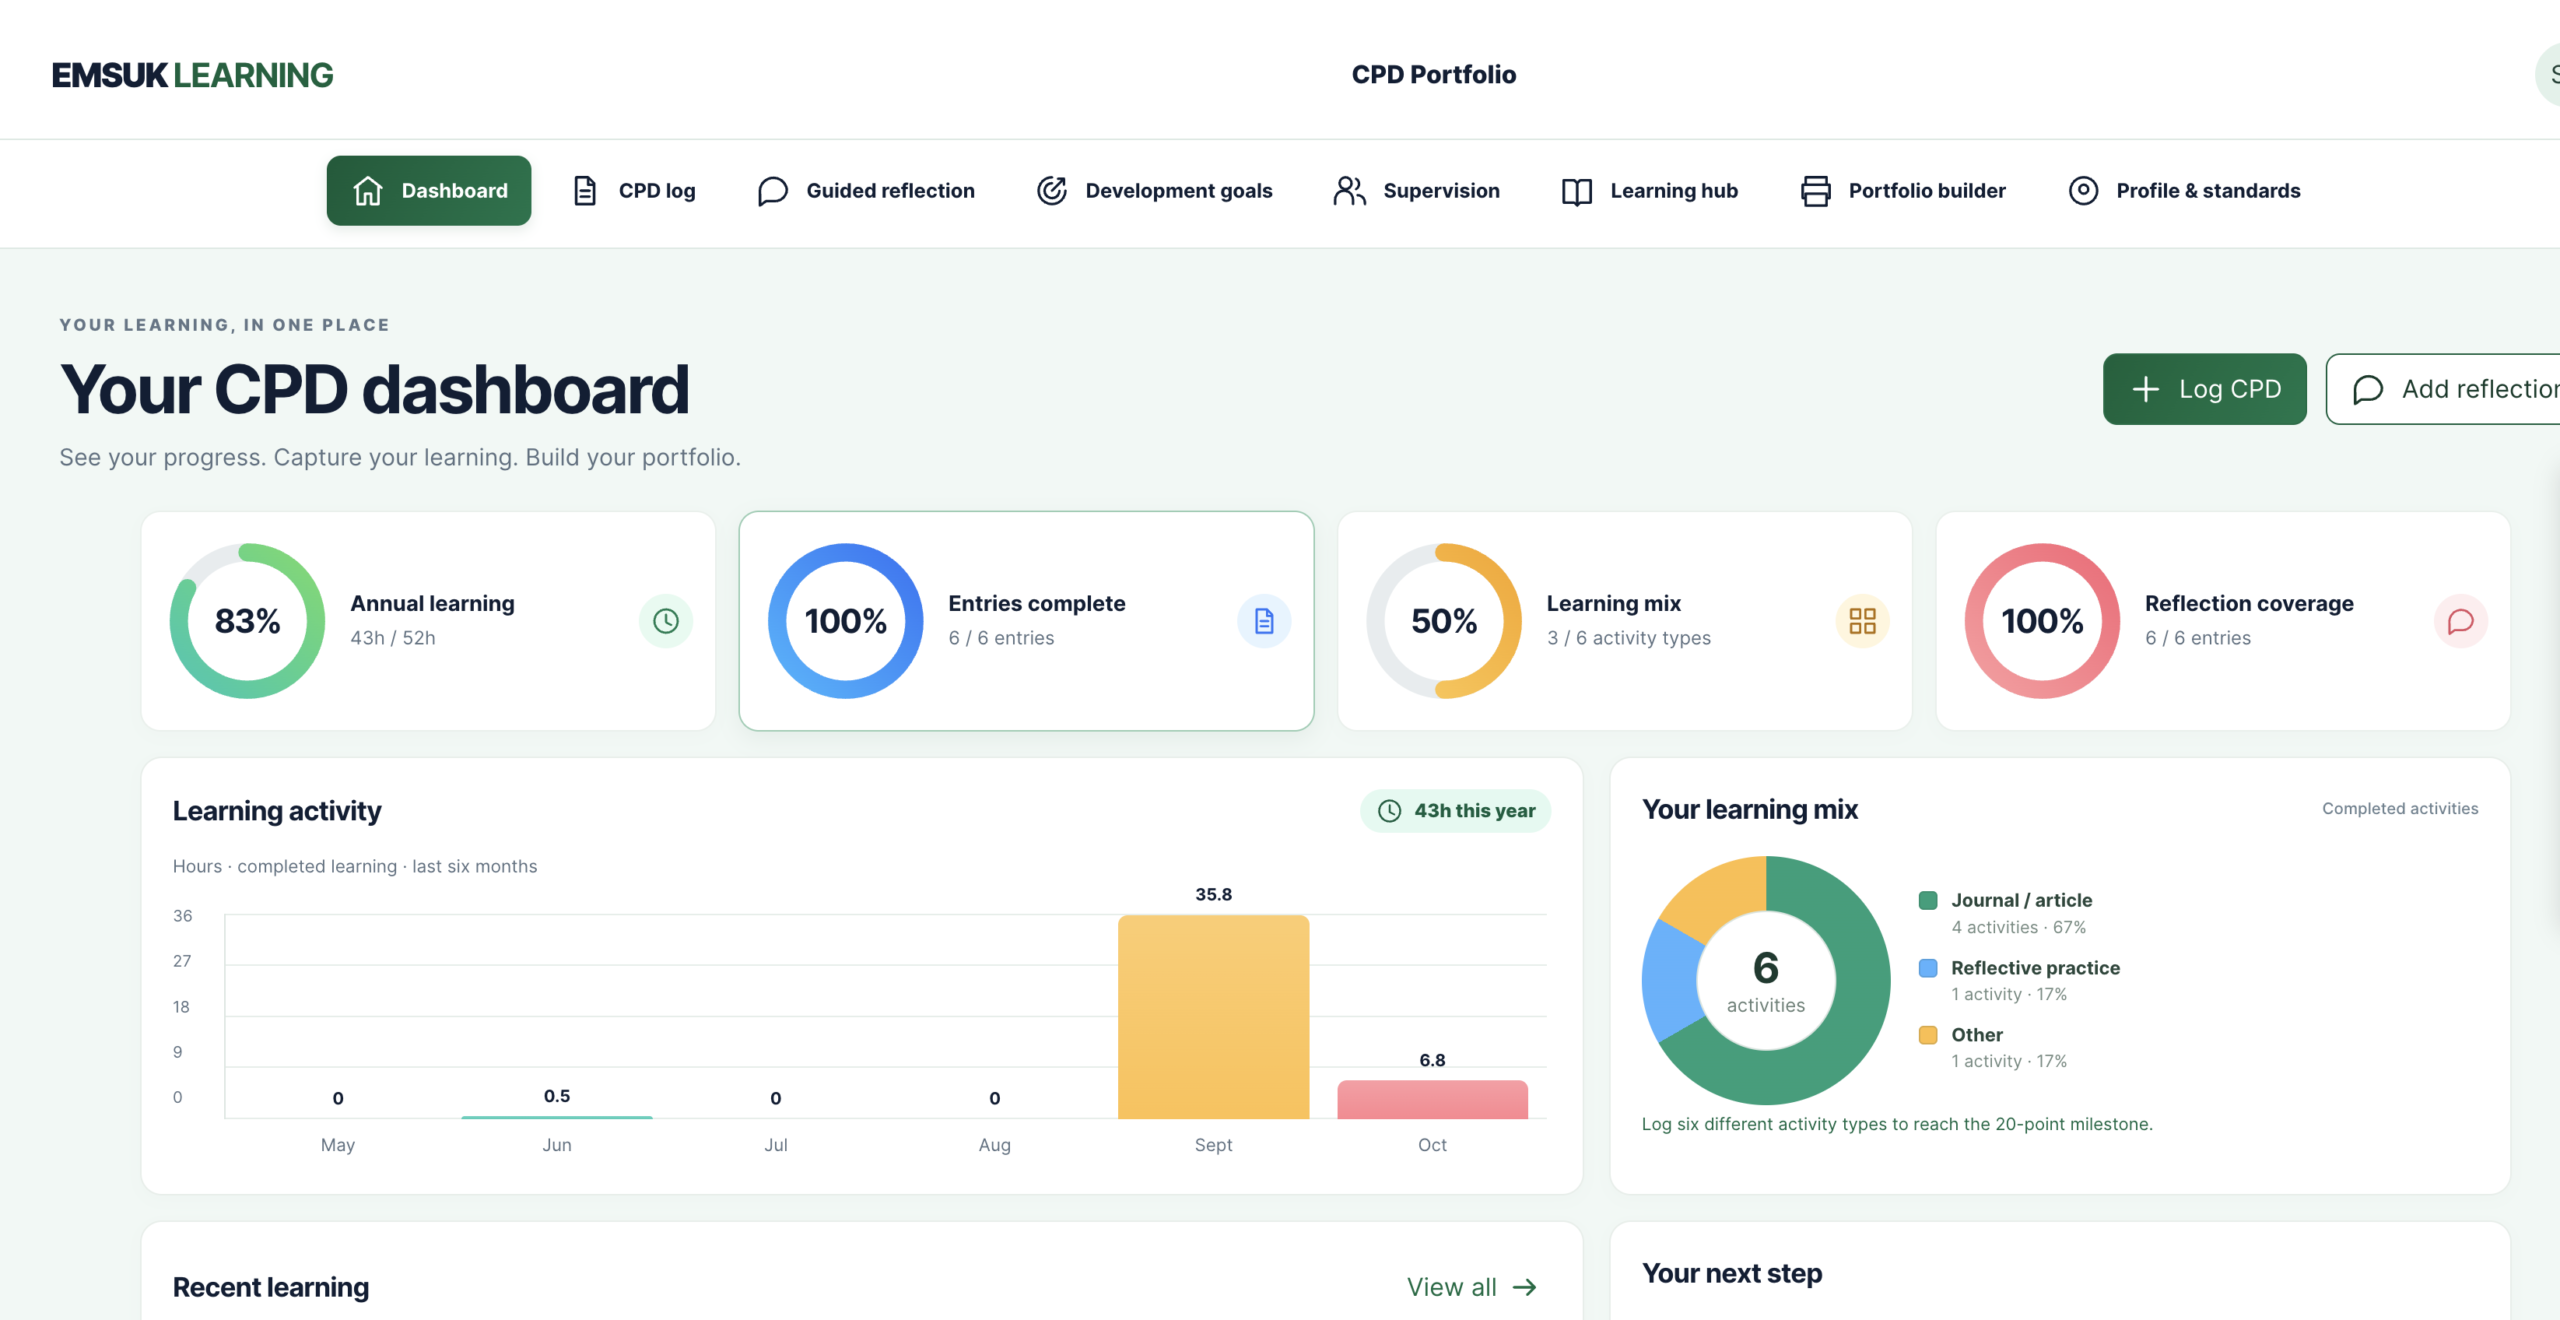Click the speech bubble icon on Reflection coverage card
The height and width of the screenshot is (1320, 2560).
(x=2460, y=621)
